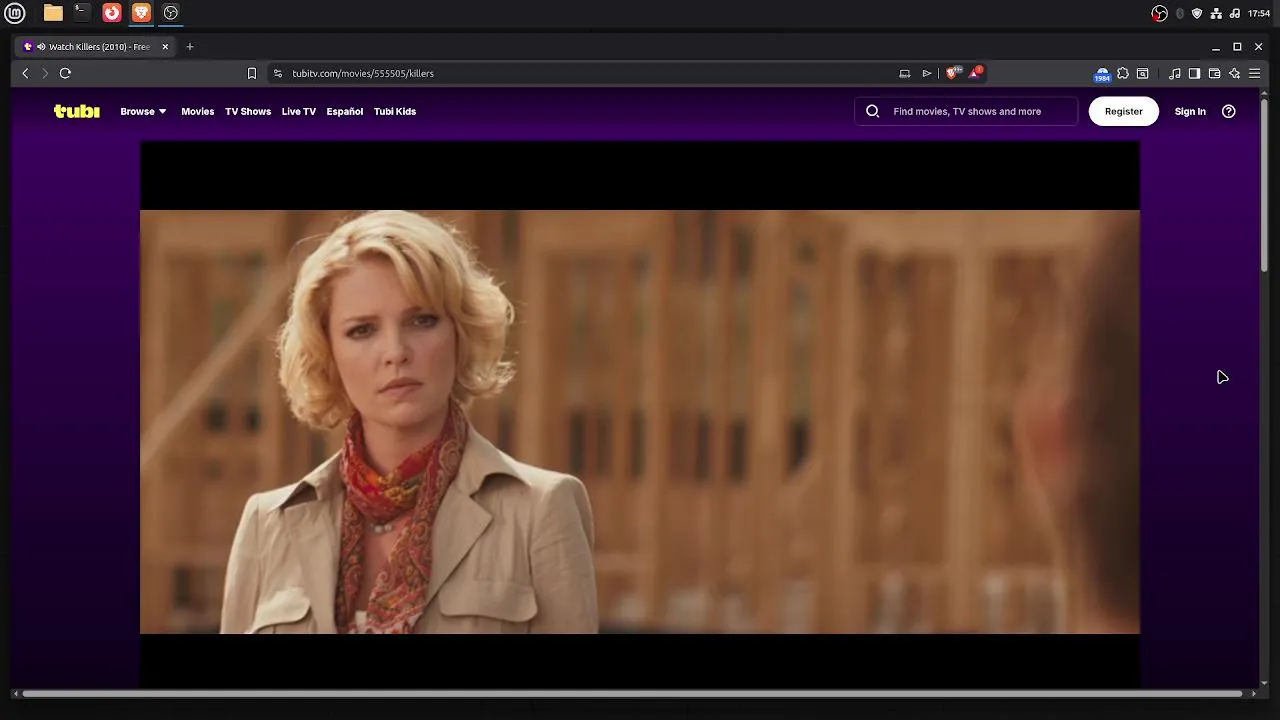Click the horizontal page scrollbar

click(x=632, y=694)
